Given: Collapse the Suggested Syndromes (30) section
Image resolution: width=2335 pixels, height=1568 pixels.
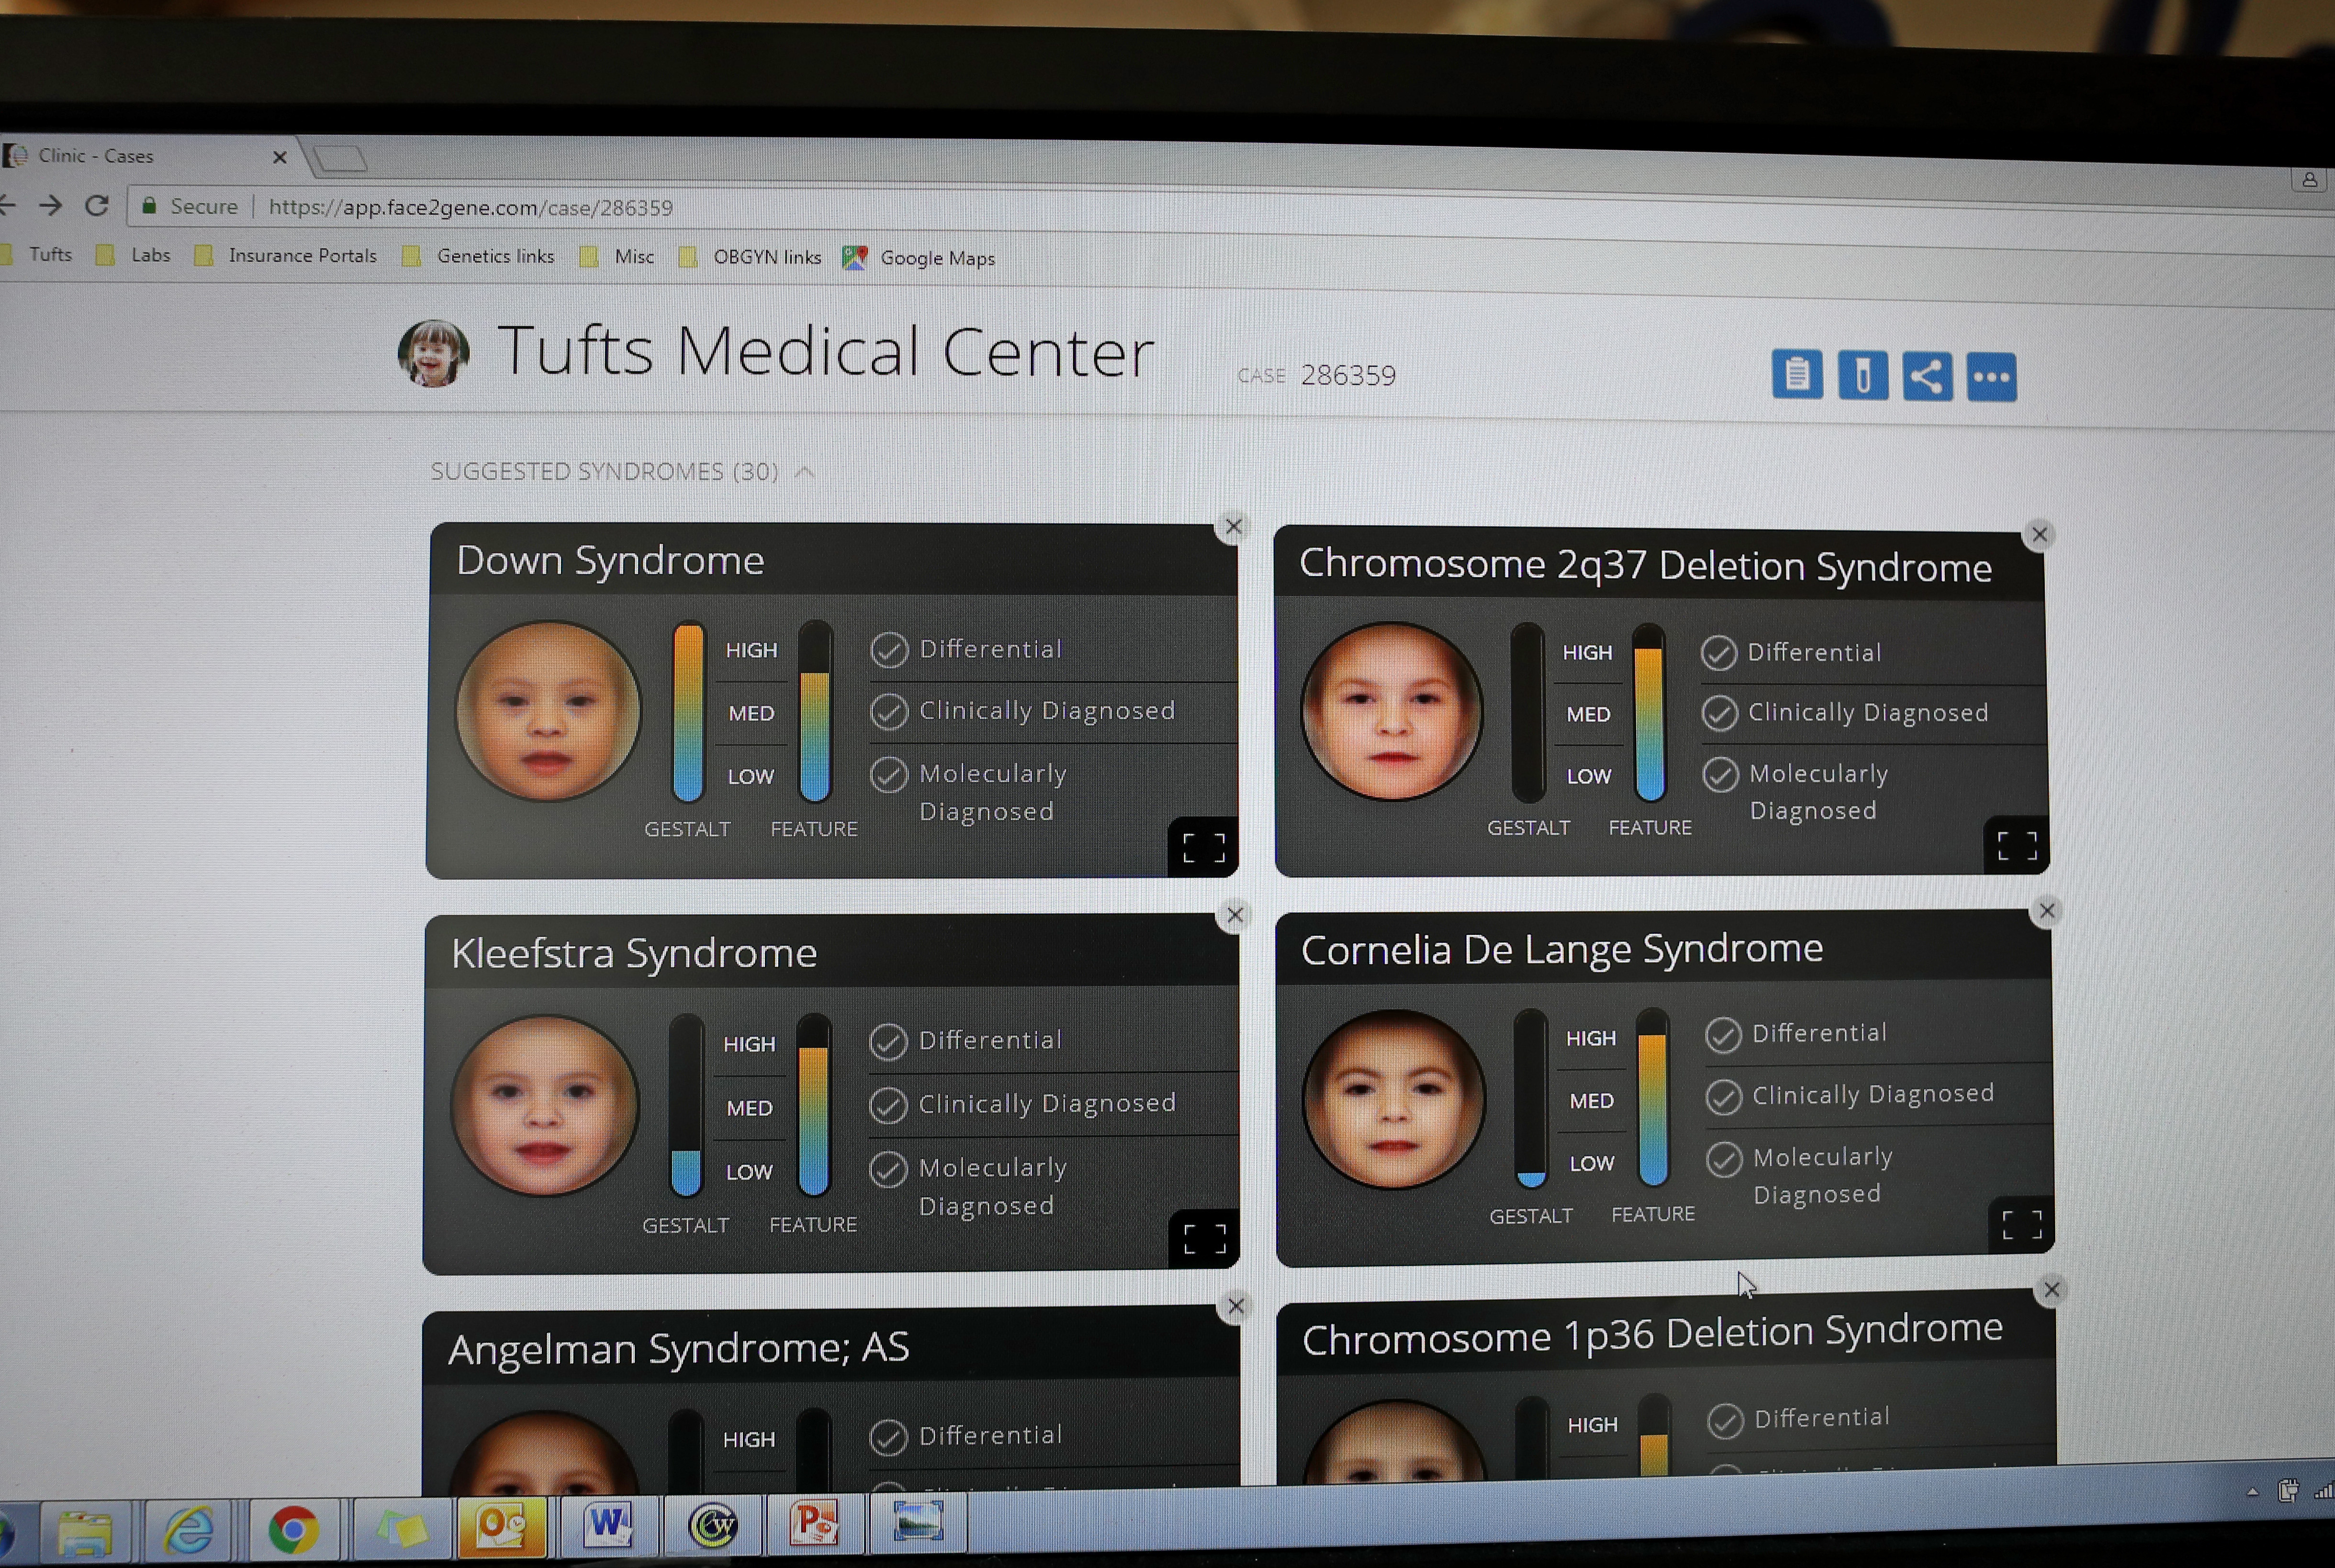Looking at the screenshot, I should 804,472.
